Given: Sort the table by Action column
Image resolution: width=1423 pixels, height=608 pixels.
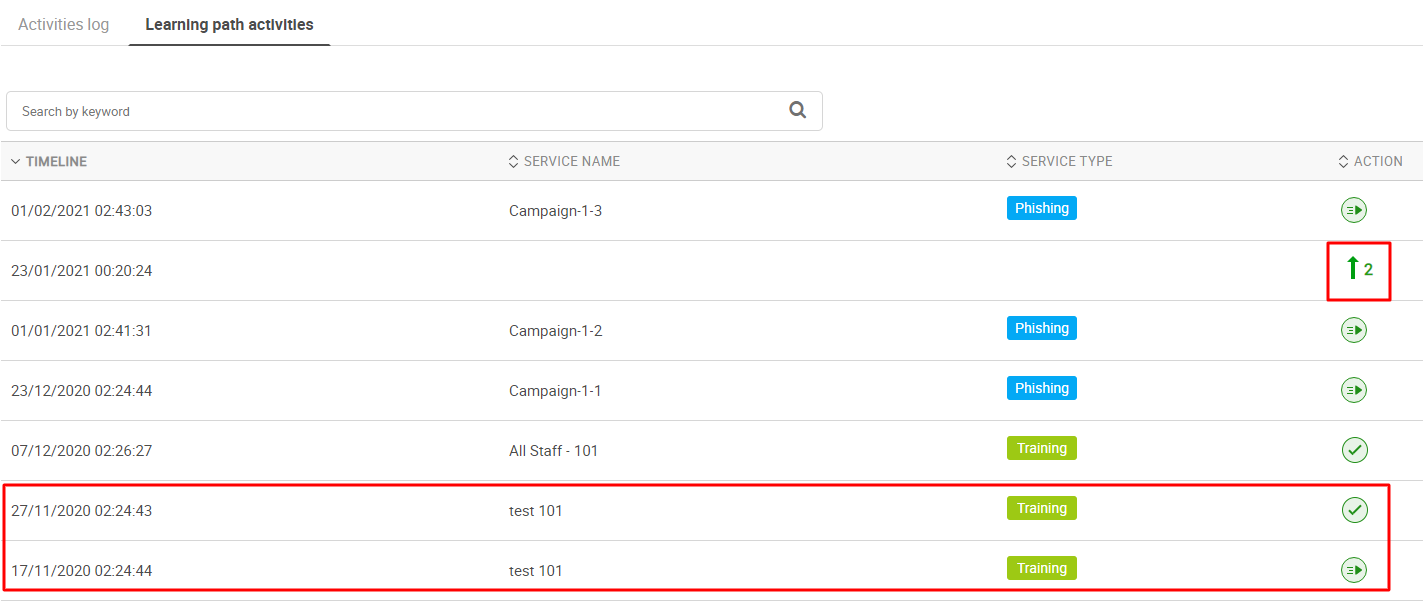Looking at the screenshot, I should pyautogui.click(x=1370, y=161).
